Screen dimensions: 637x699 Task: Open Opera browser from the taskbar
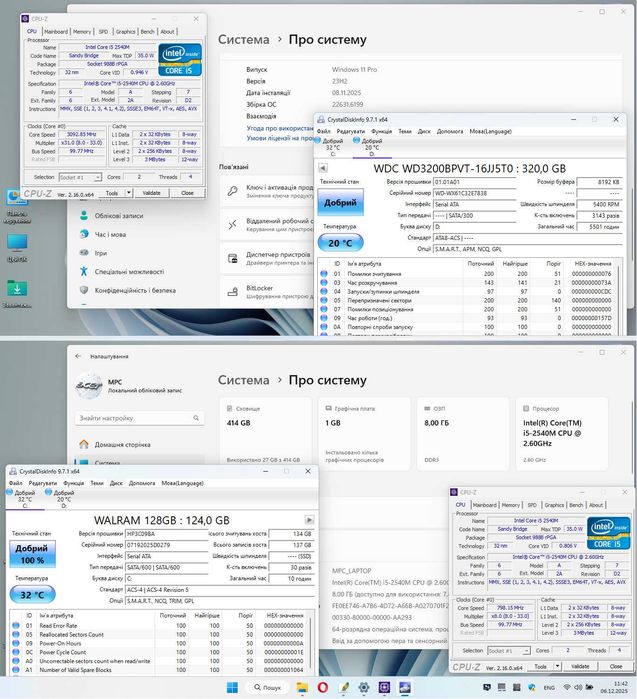coord(323,687)
